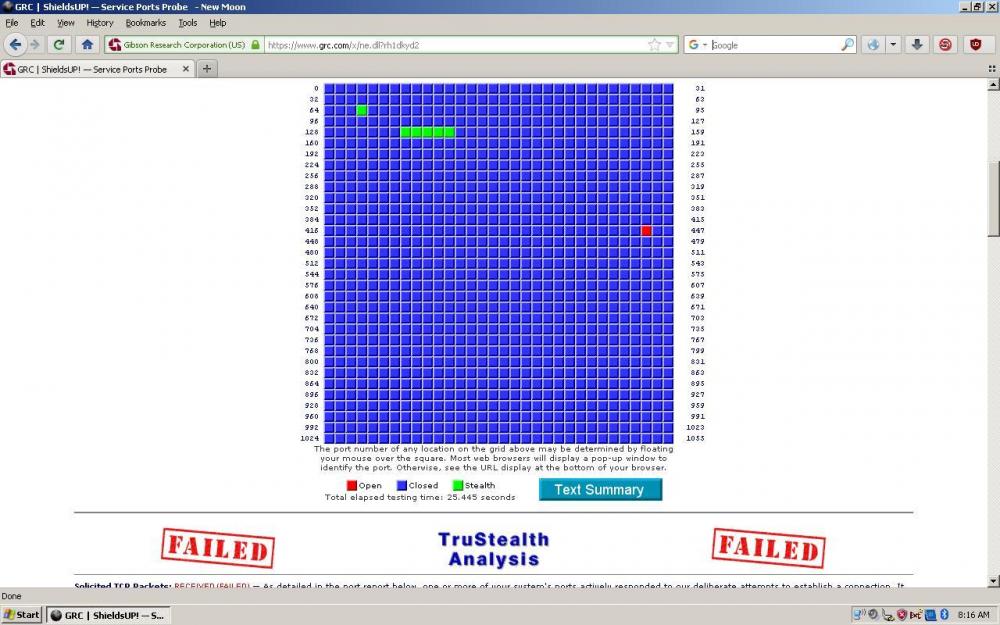Click the 'Done' status bar text
Image resolution: width=1000 pixels, height=625 pixels.
(11, 596)
